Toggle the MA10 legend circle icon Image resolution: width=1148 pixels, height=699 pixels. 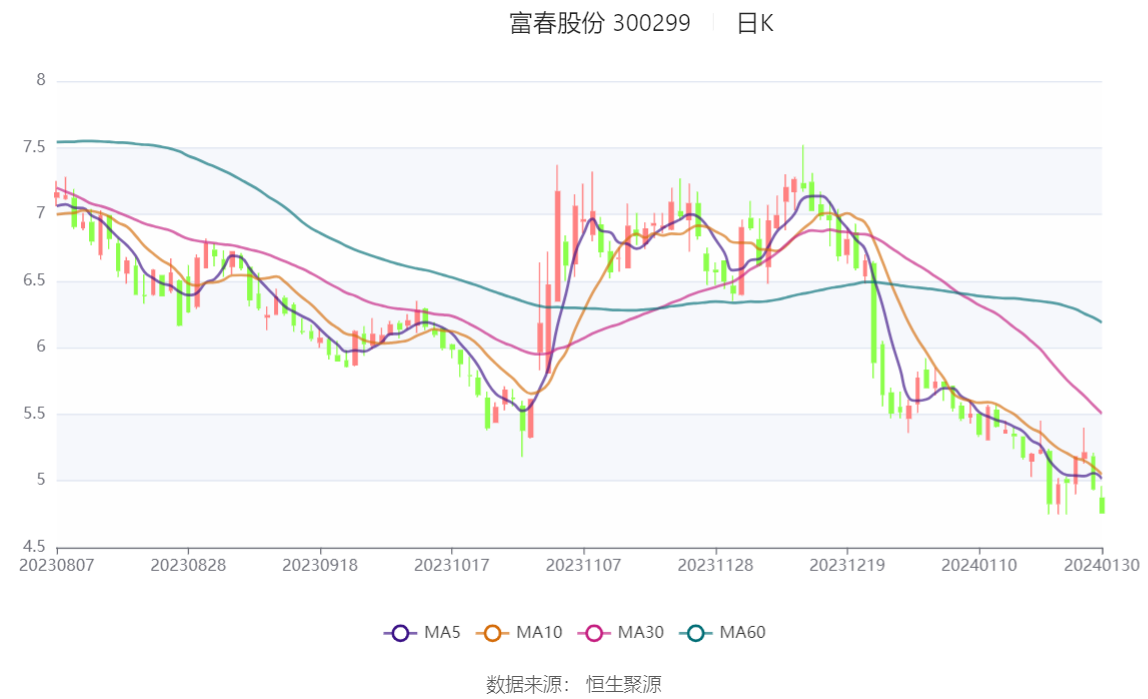pyautogui.click(x=492, y=633)
